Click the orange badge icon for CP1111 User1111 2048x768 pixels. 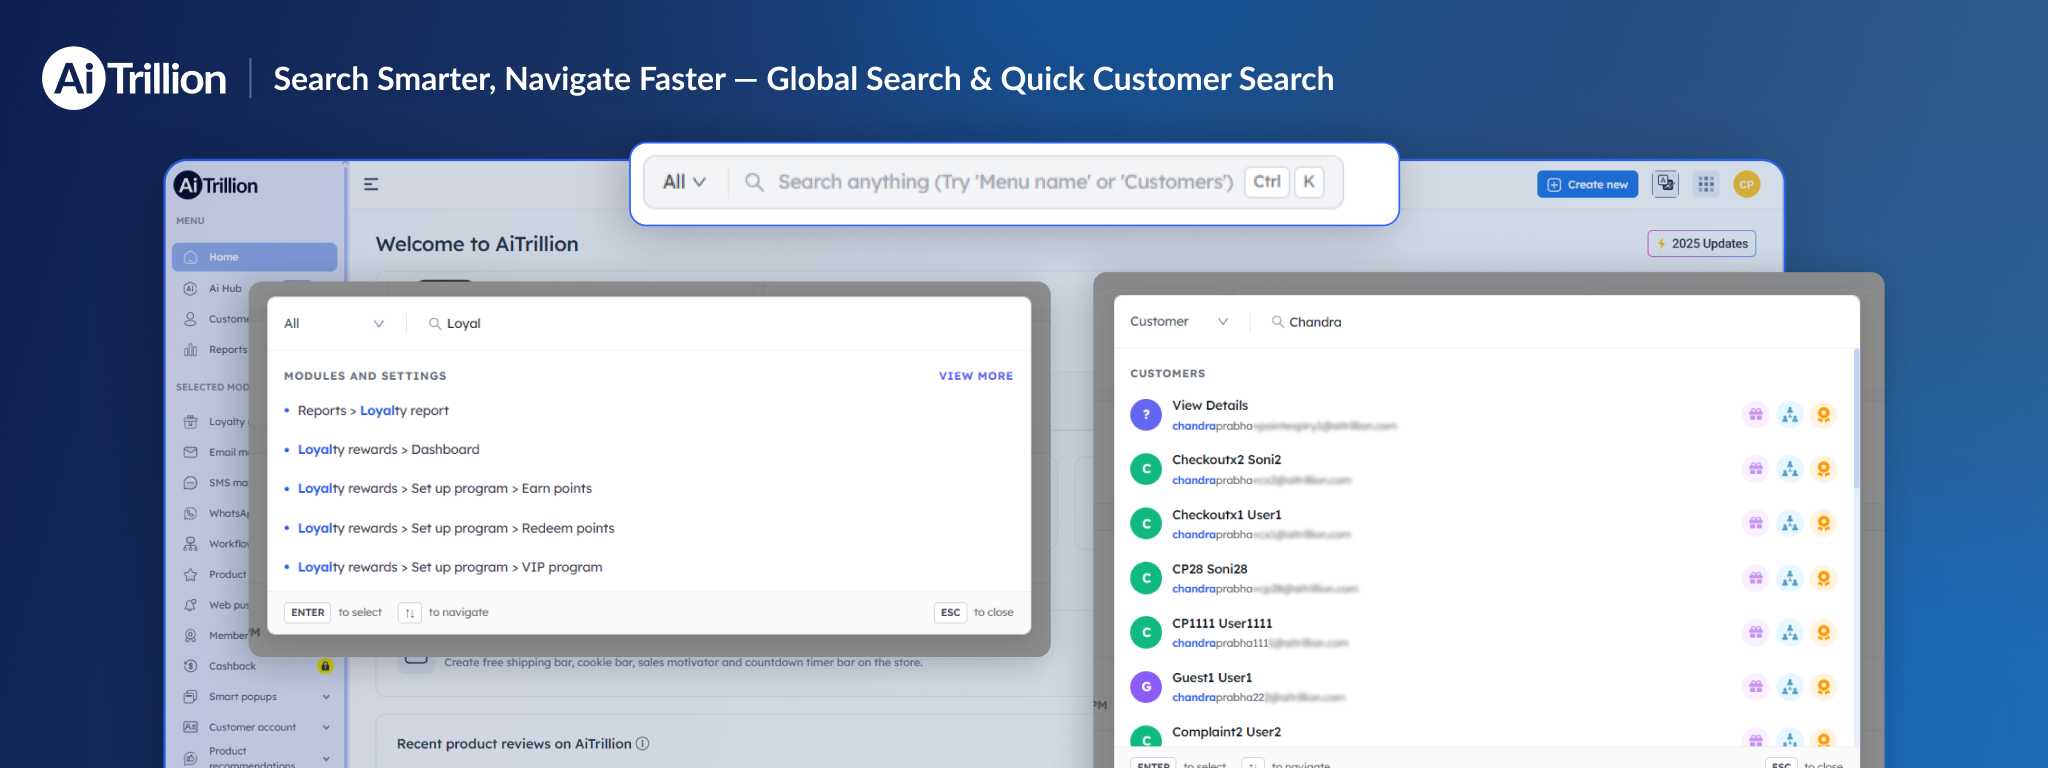pos(1824,632)
